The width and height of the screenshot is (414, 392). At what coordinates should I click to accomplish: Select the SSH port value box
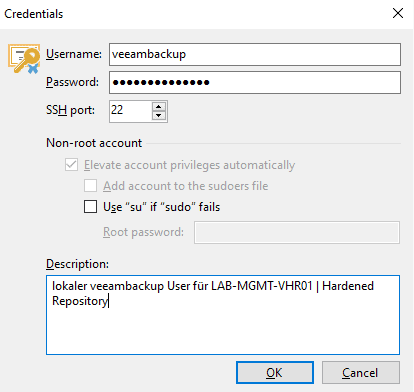131,111
